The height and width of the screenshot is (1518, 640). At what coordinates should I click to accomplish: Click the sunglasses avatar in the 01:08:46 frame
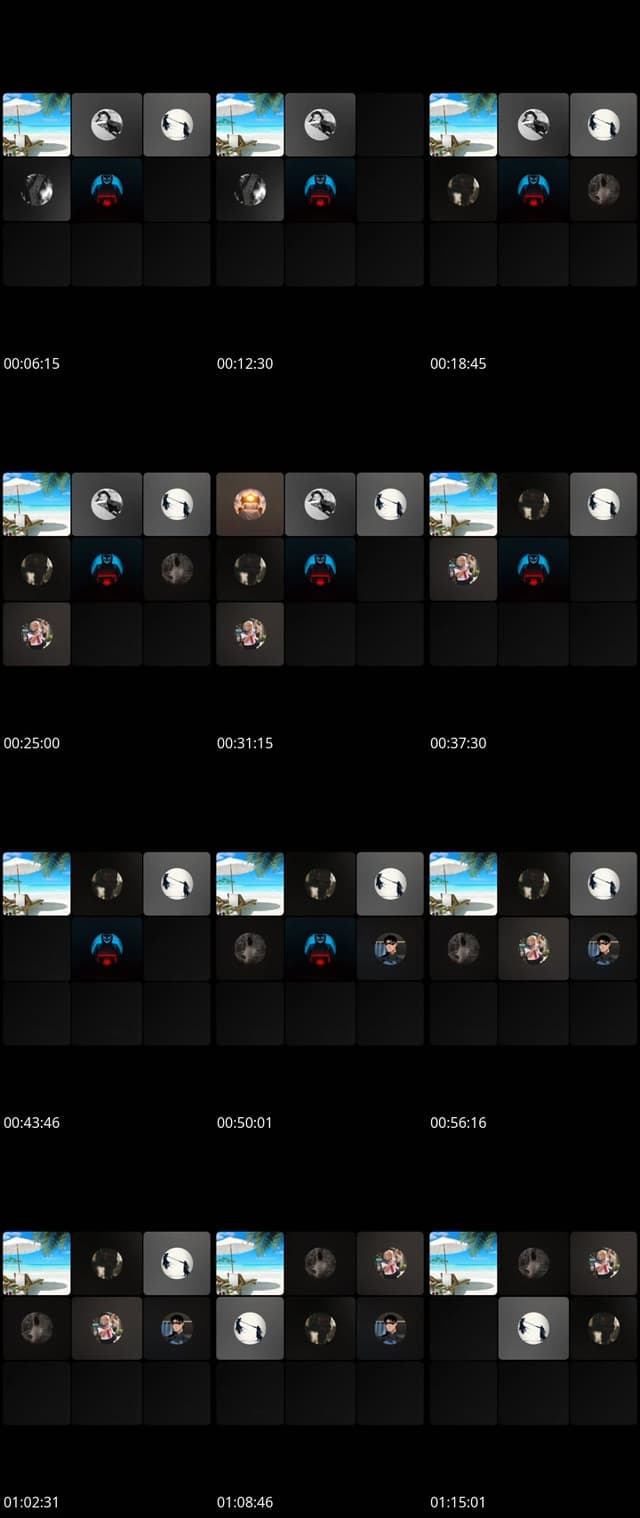(x=390, y=1328)
